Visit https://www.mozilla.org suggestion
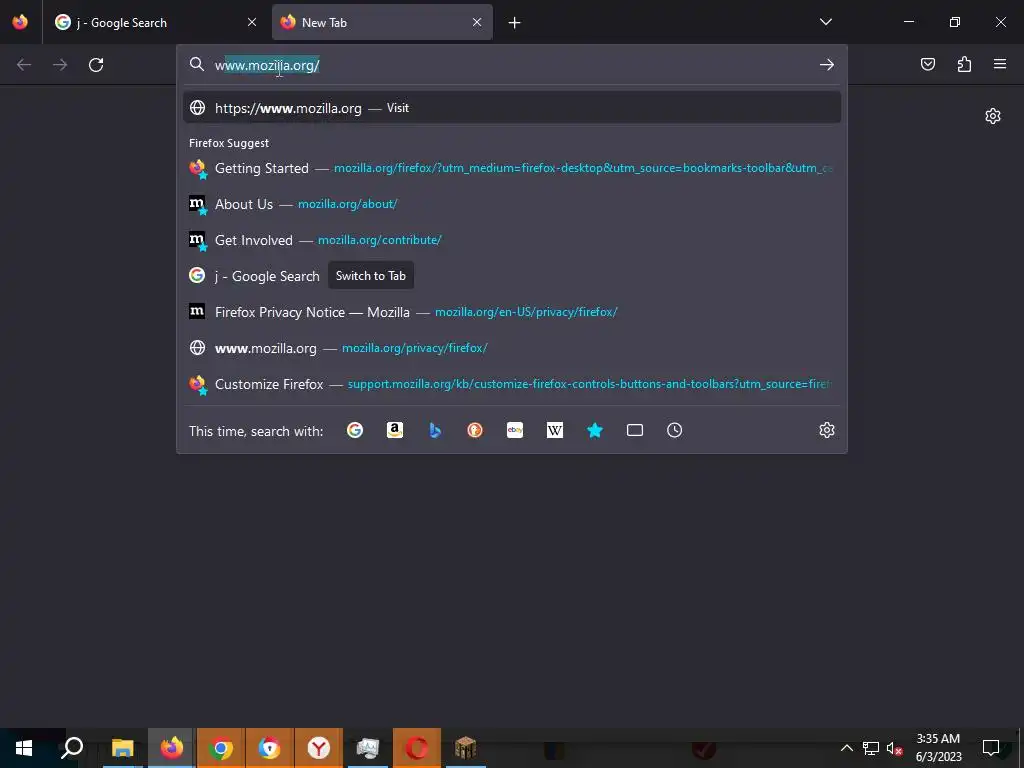 click(512, 108)
